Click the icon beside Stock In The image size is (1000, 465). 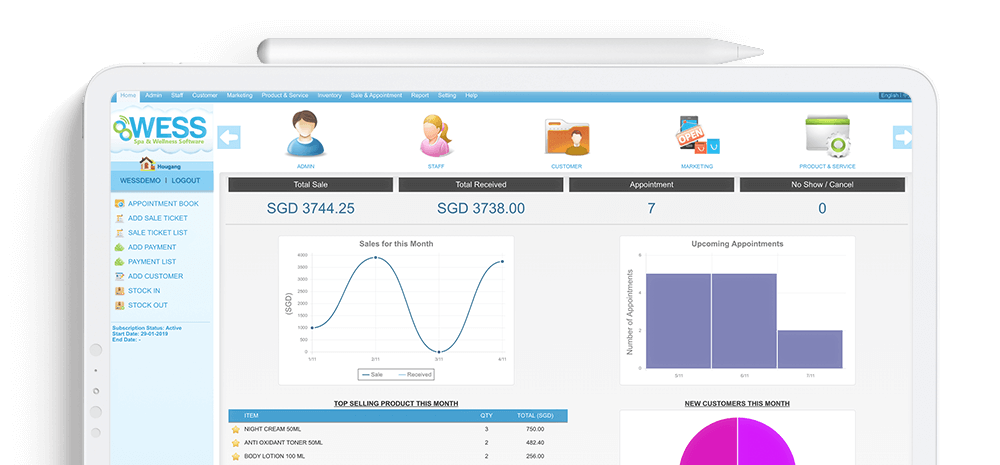point(119,291)
